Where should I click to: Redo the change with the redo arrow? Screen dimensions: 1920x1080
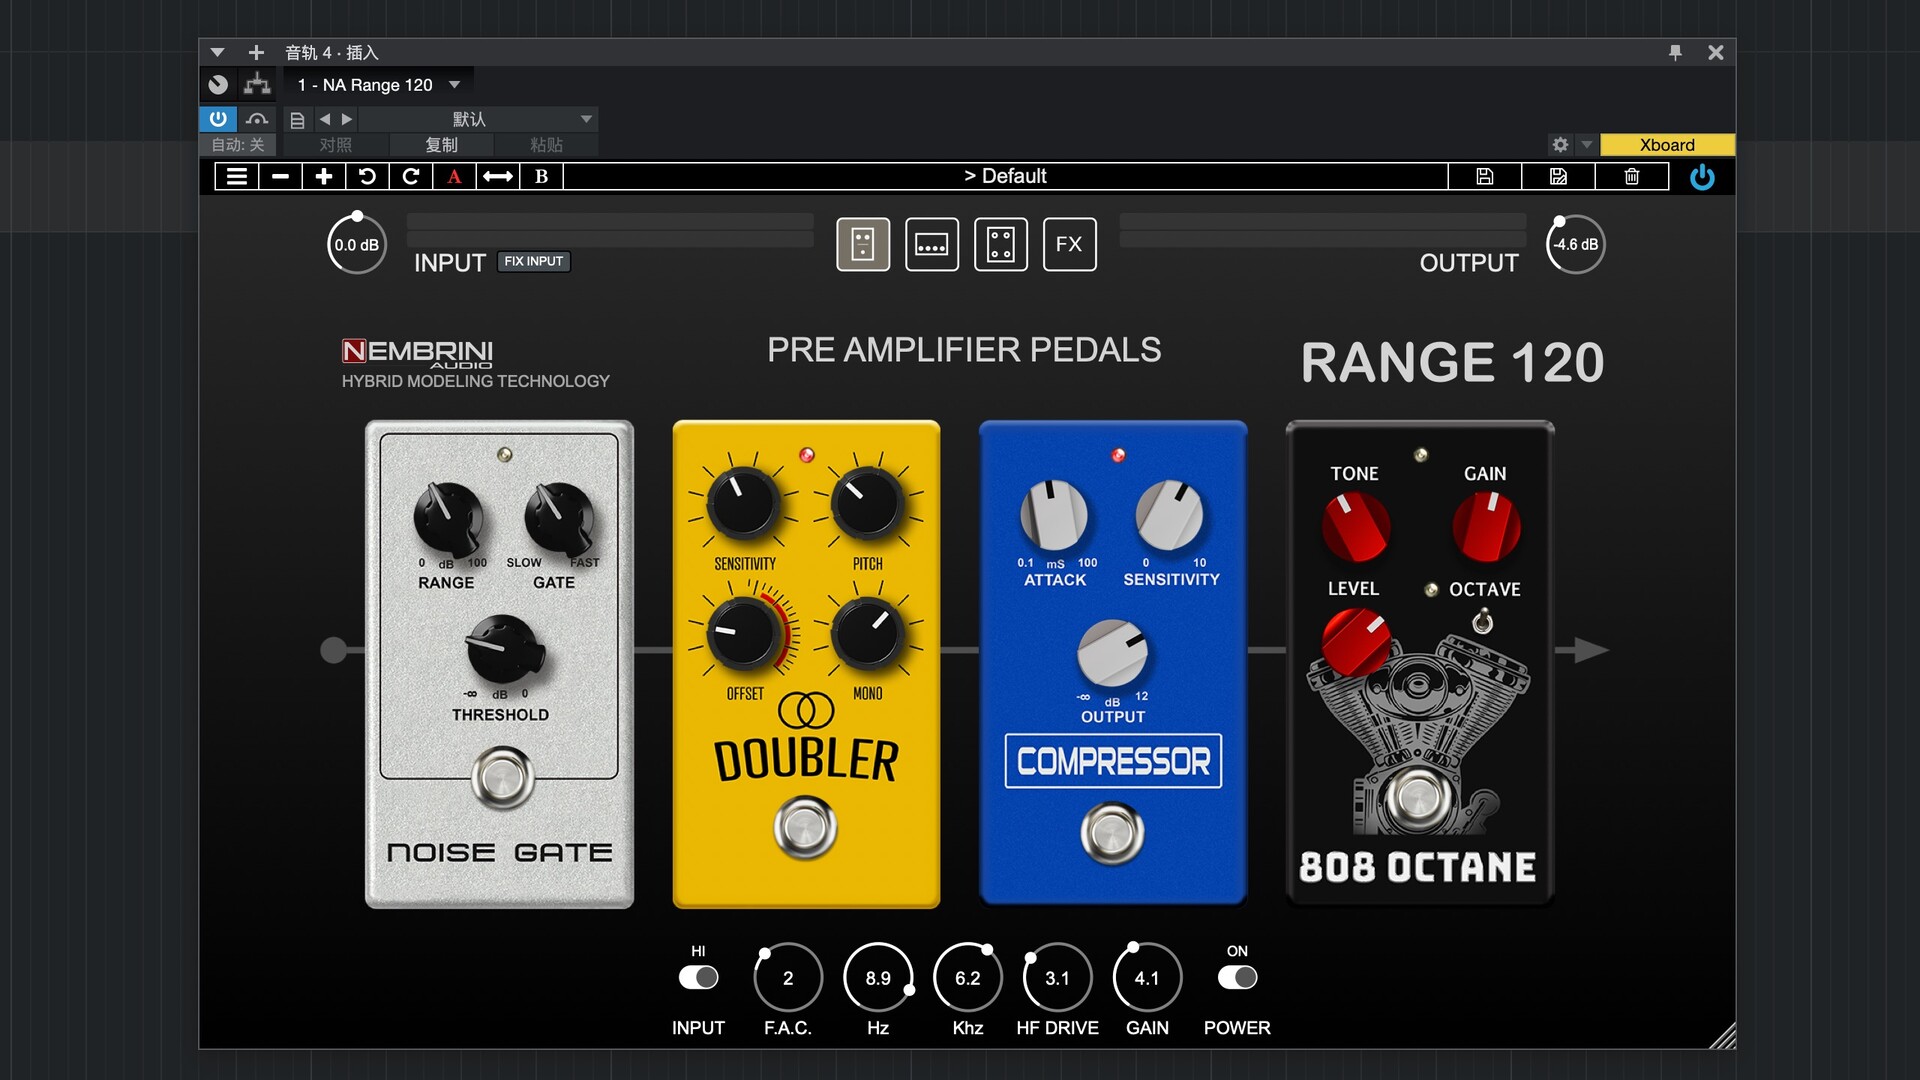pos(411,177)
